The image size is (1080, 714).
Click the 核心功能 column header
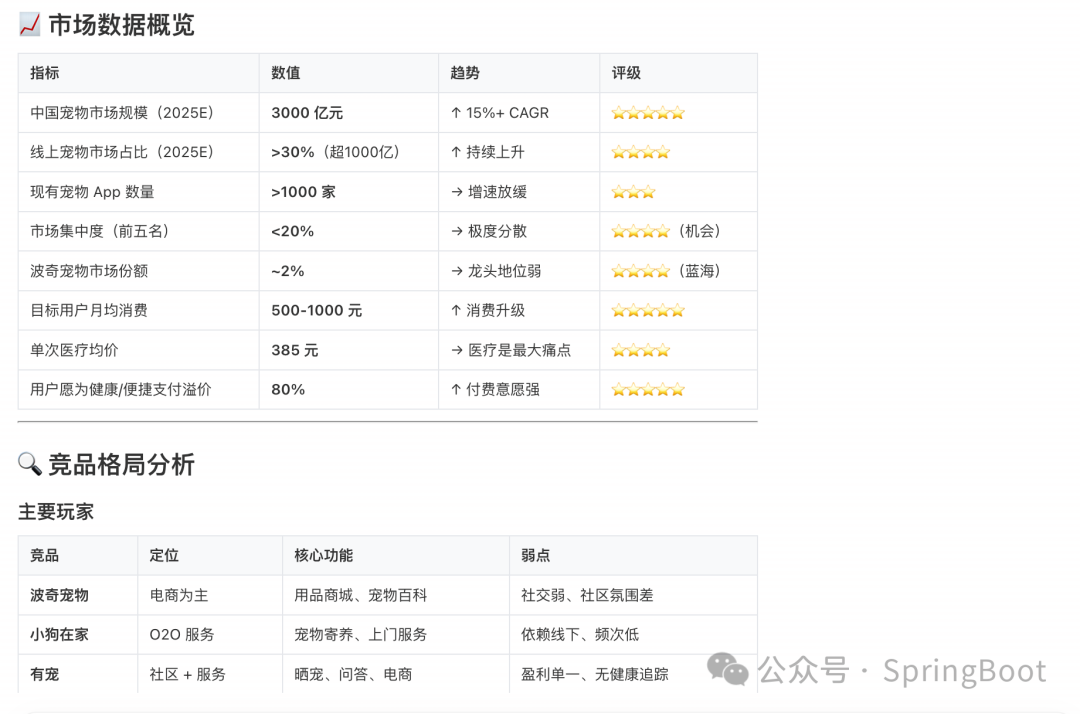[x=324, y=556]
